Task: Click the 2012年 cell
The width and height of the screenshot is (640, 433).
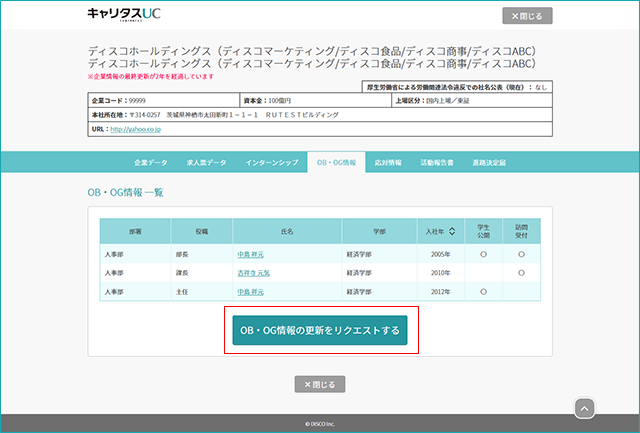Action: (441, 292)
